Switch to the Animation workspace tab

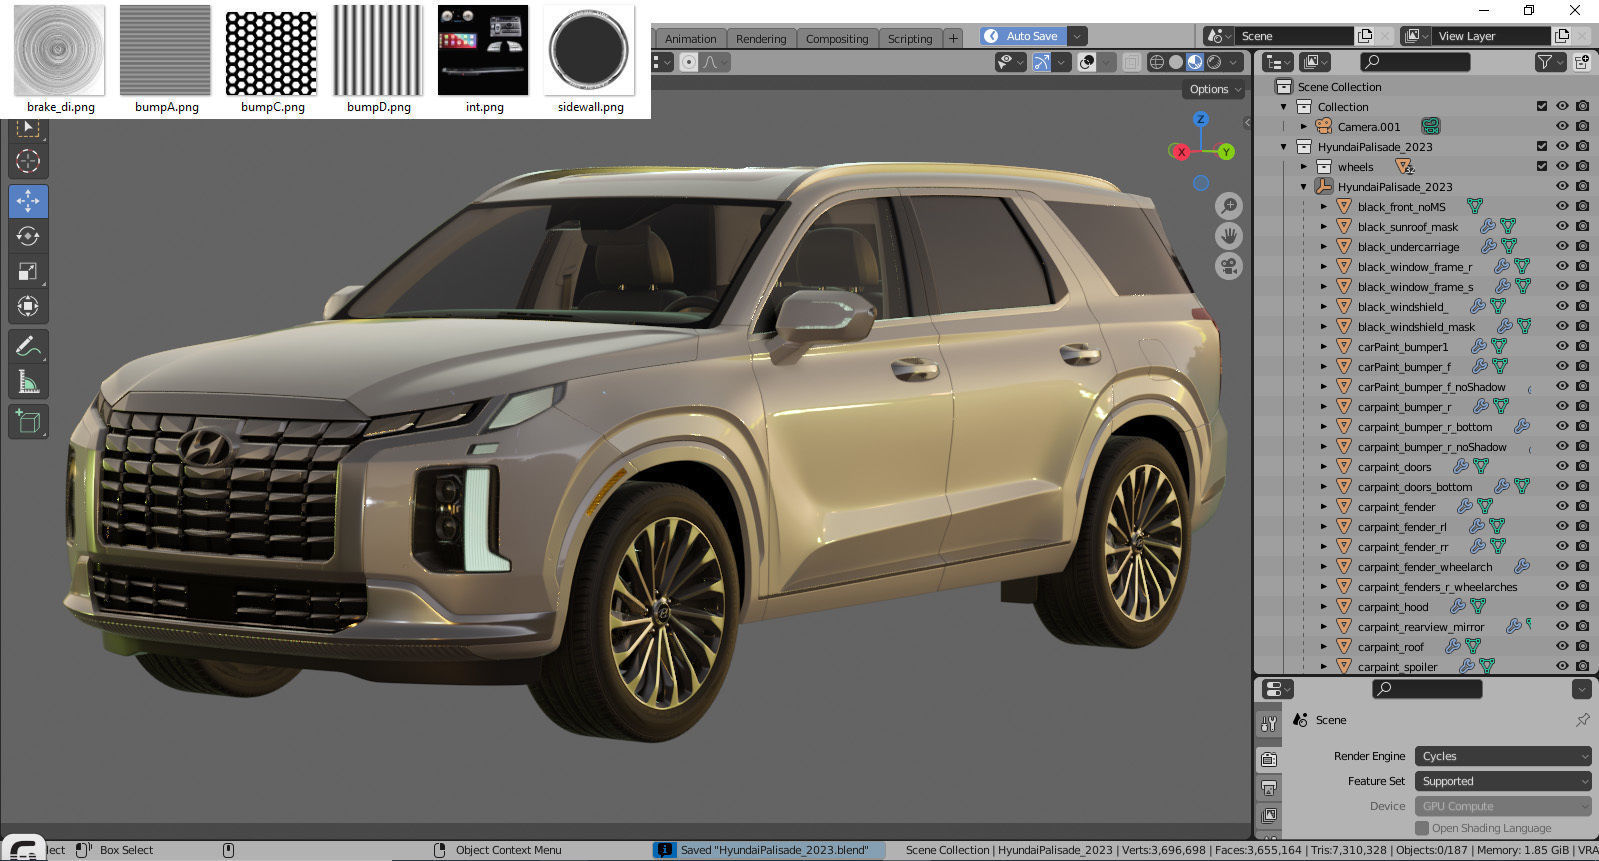coord(690,39)
